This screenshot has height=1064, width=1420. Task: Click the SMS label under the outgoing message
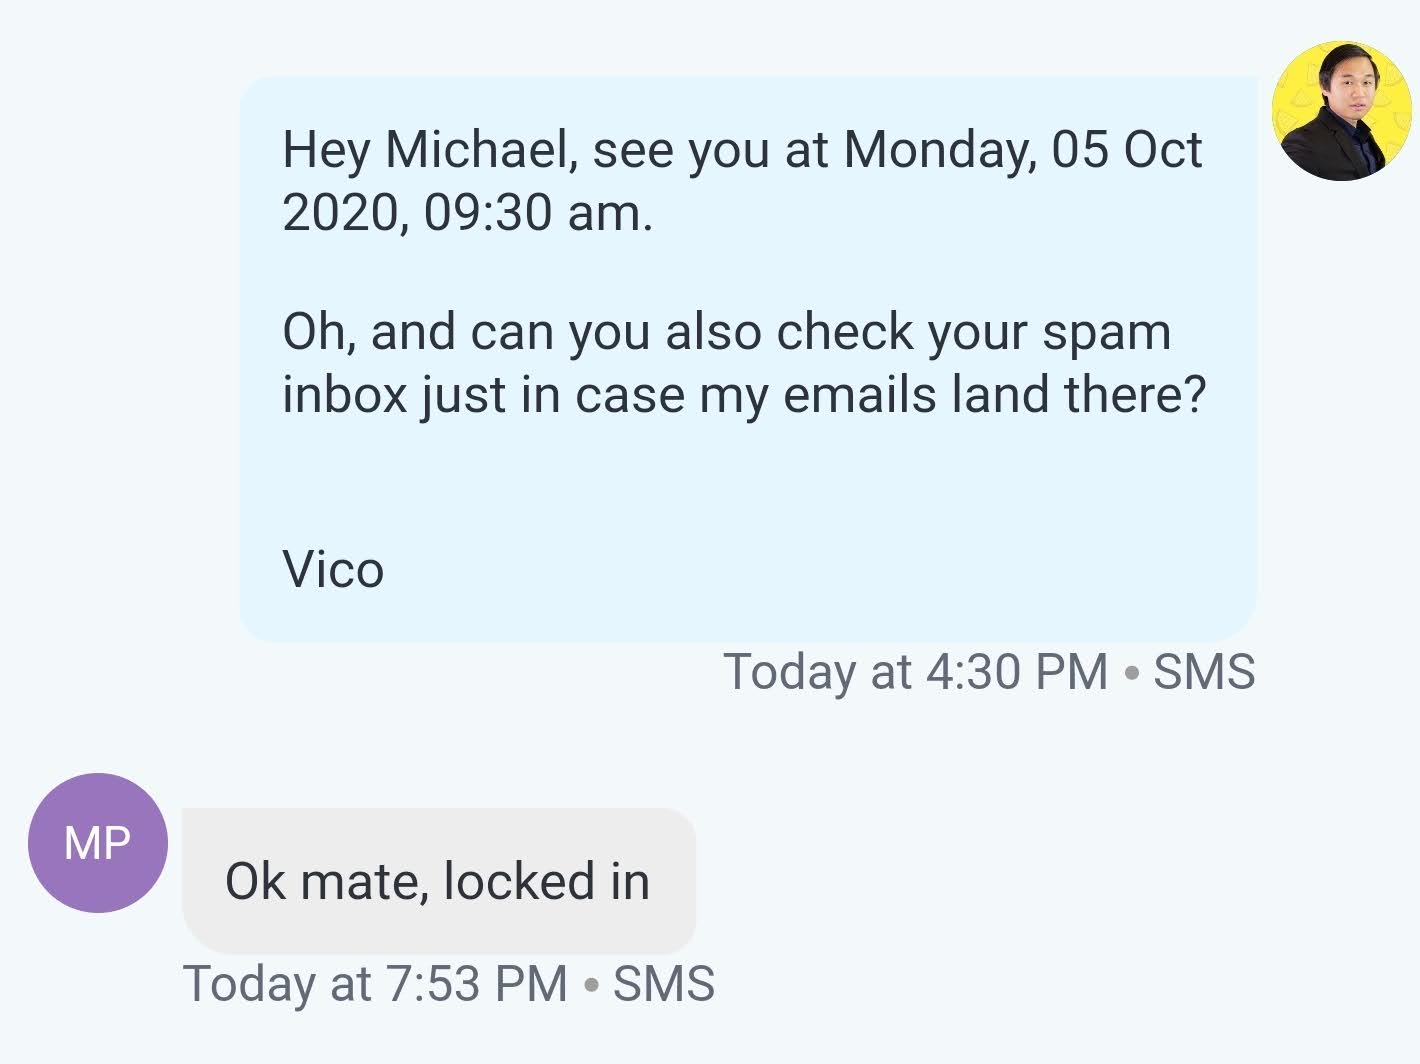[x=1204, y=671]
